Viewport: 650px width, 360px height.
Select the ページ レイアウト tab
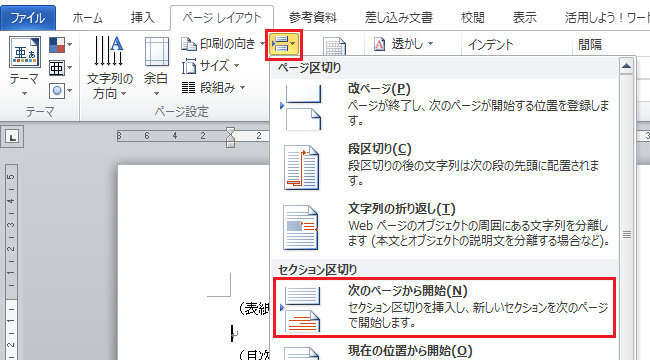click(x=222, y=18)
